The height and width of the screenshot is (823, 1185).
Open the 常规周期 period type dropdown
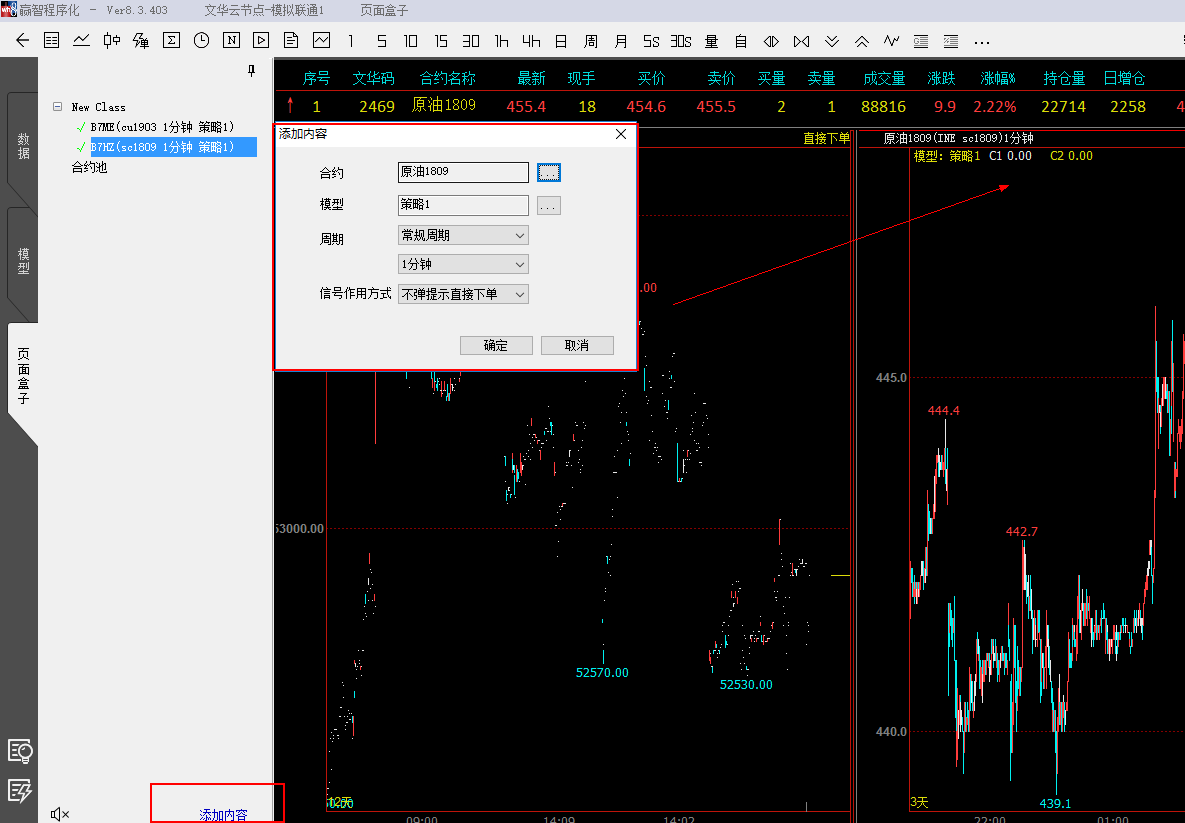(x=462, y=235)
